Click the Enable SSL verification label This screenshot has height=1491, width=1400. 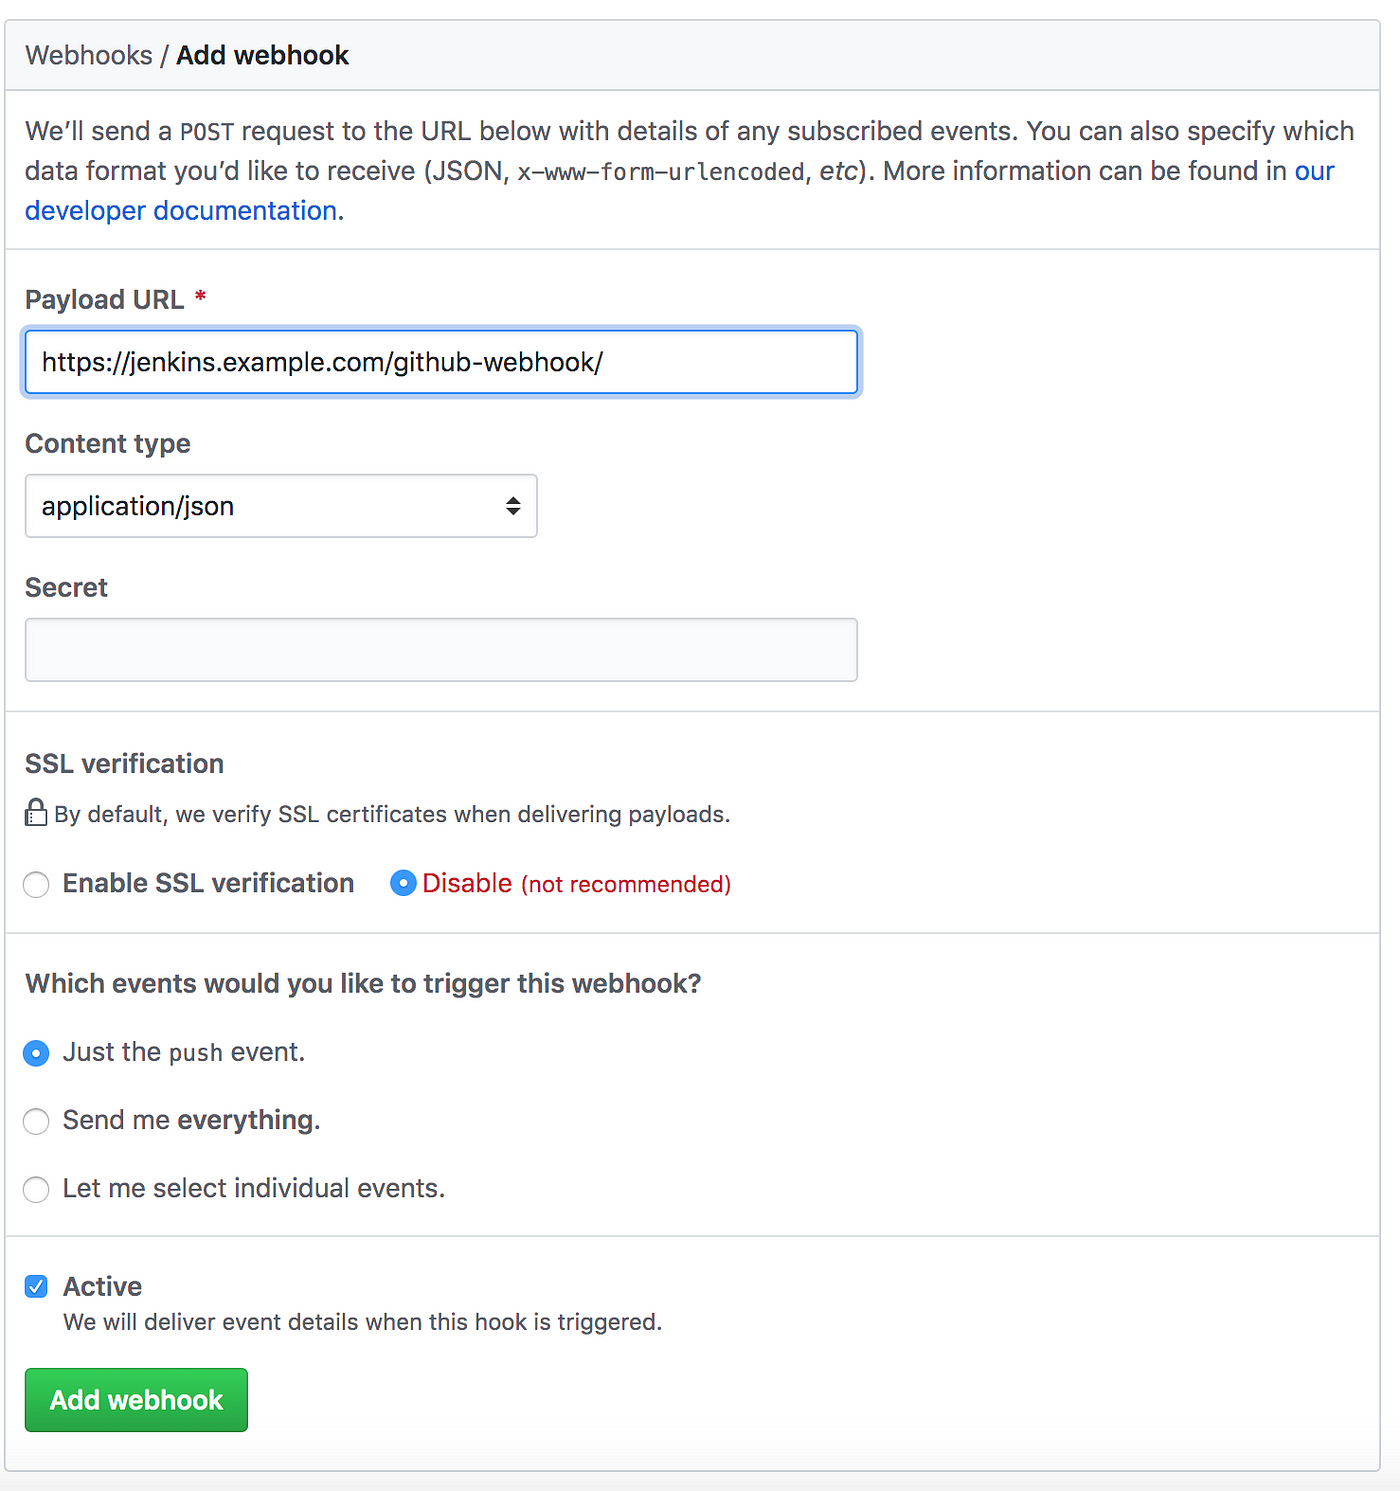pos(208,884)
